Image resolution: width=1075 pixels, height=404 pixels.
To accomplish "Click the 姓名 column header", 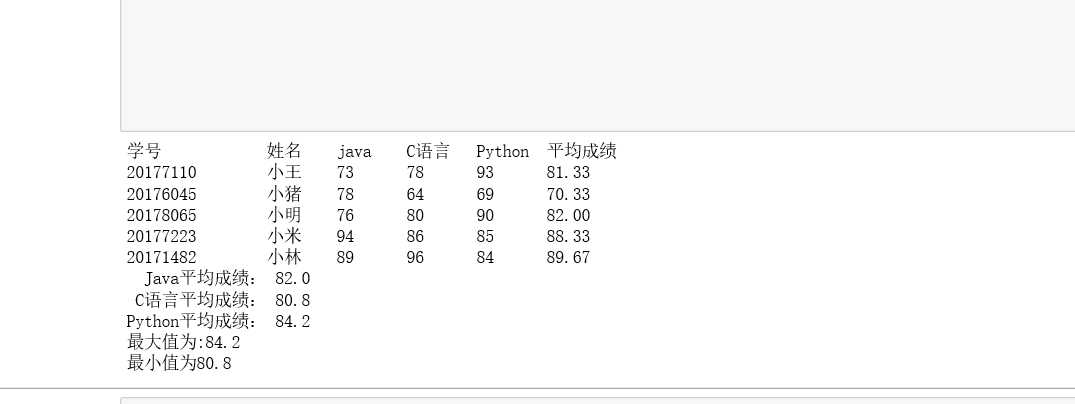I will [284, 151].
